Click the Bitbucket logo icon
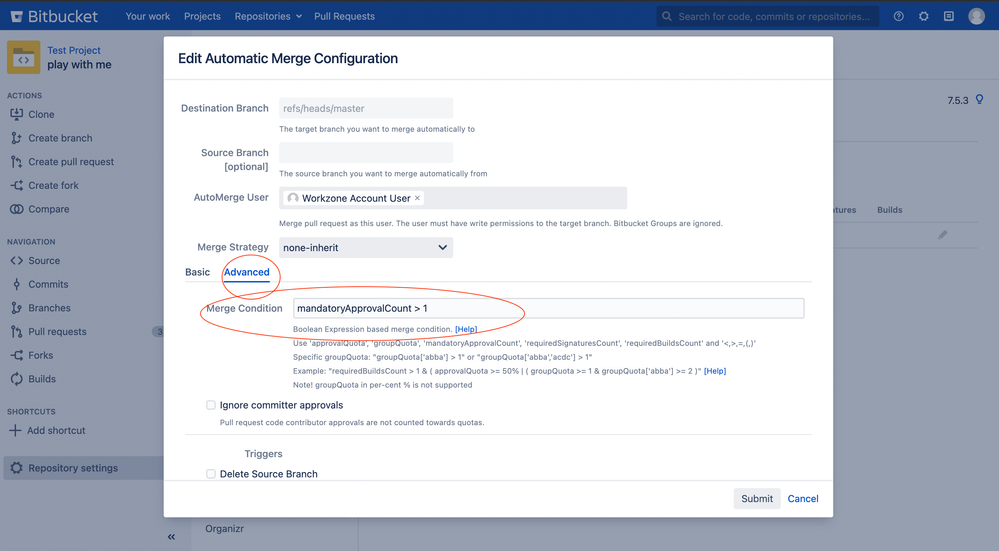 (17, 17)
